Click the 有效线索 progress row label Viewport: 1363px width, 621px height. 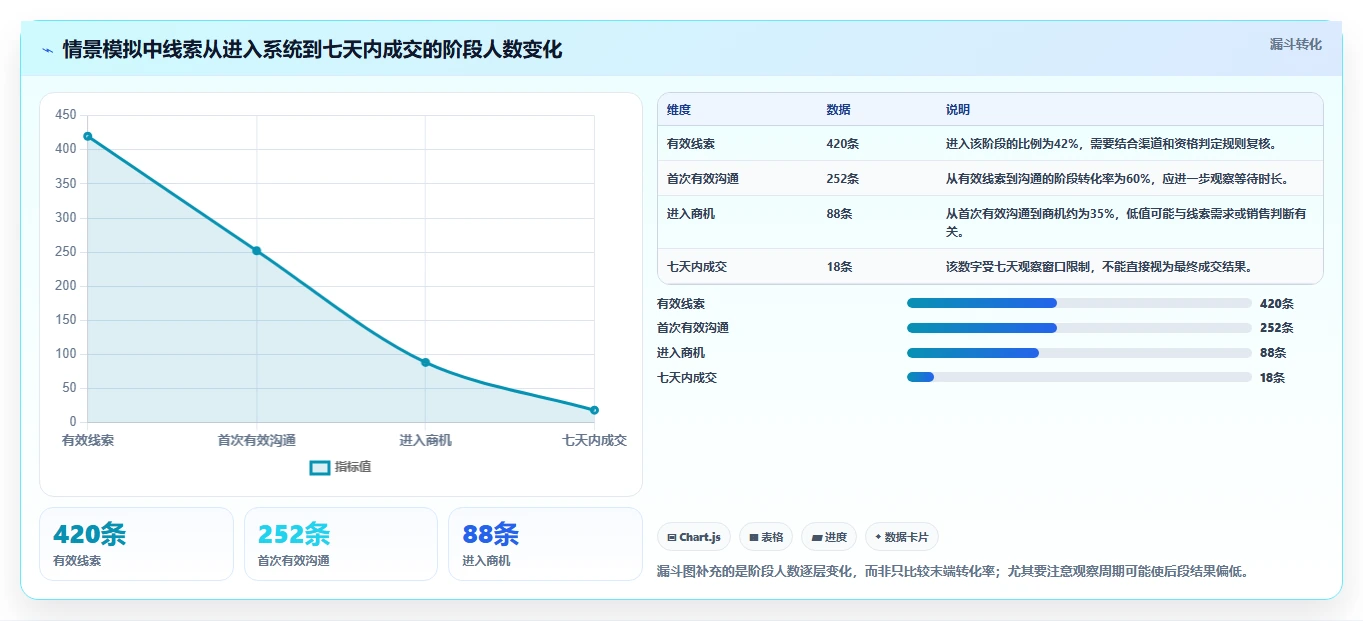(x=681, y=303)
